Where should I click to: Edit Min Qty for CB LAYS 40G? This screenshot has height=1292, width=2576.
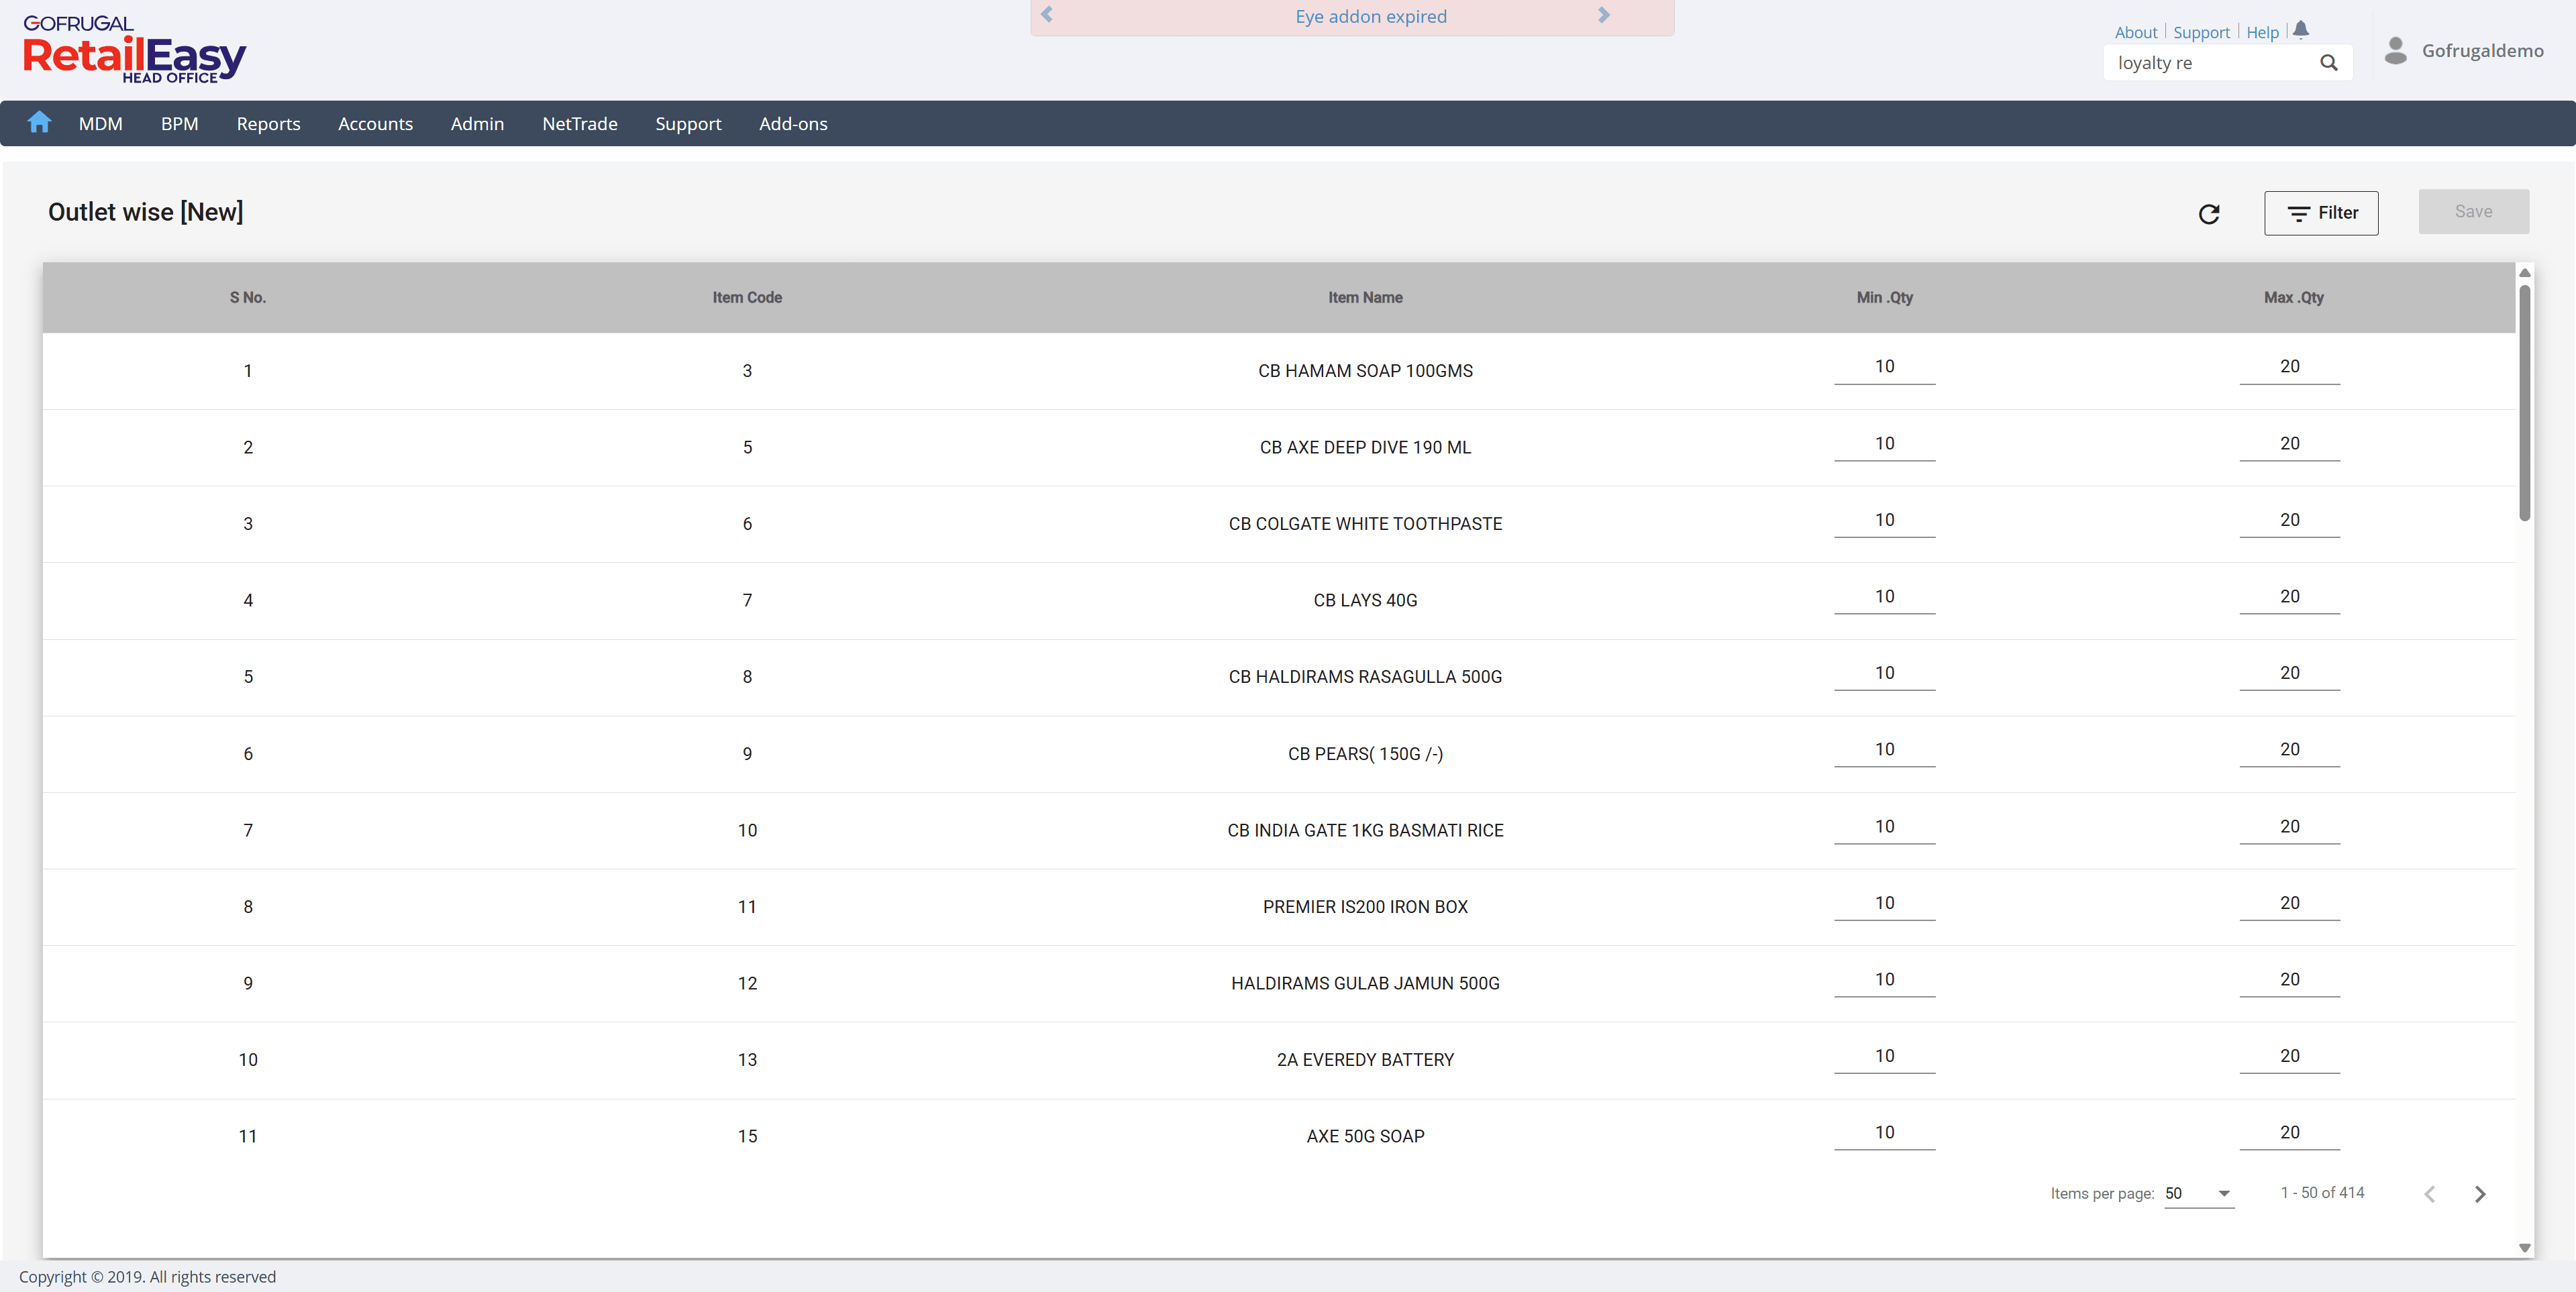click(1884, 597)
